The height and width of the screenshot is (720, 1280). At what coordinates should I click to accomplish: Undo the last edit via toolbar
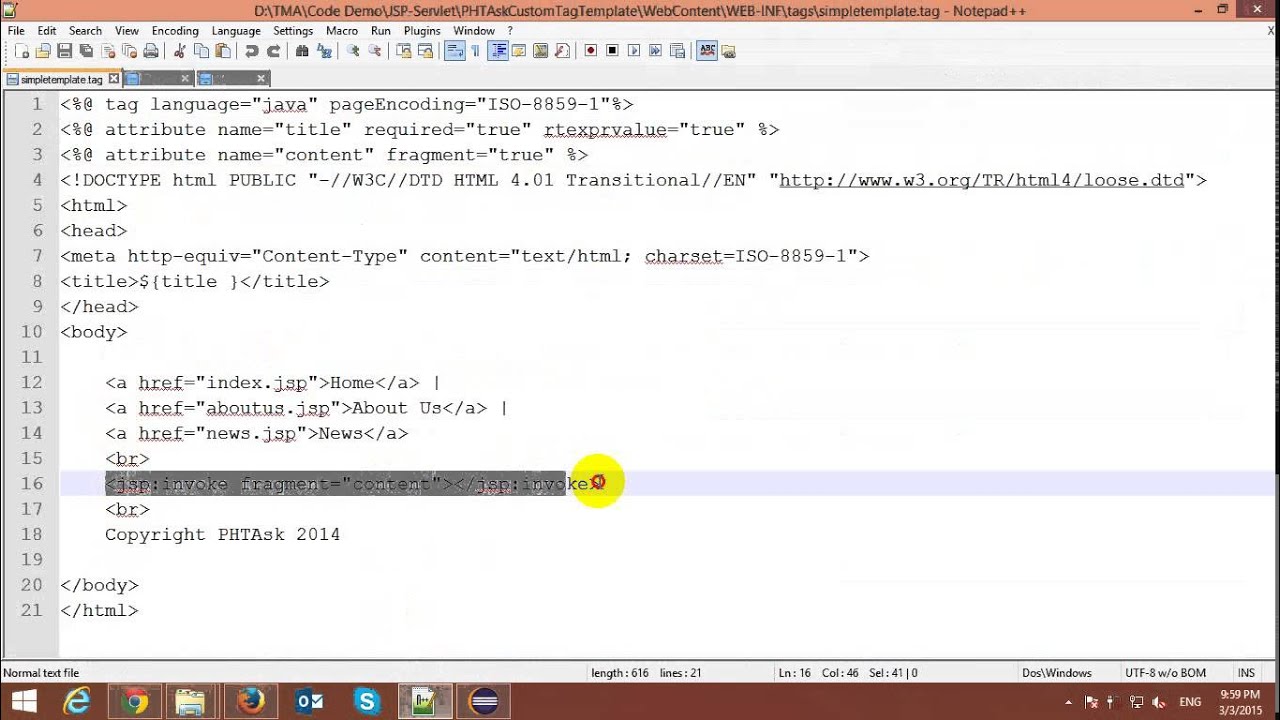[250, 51]
